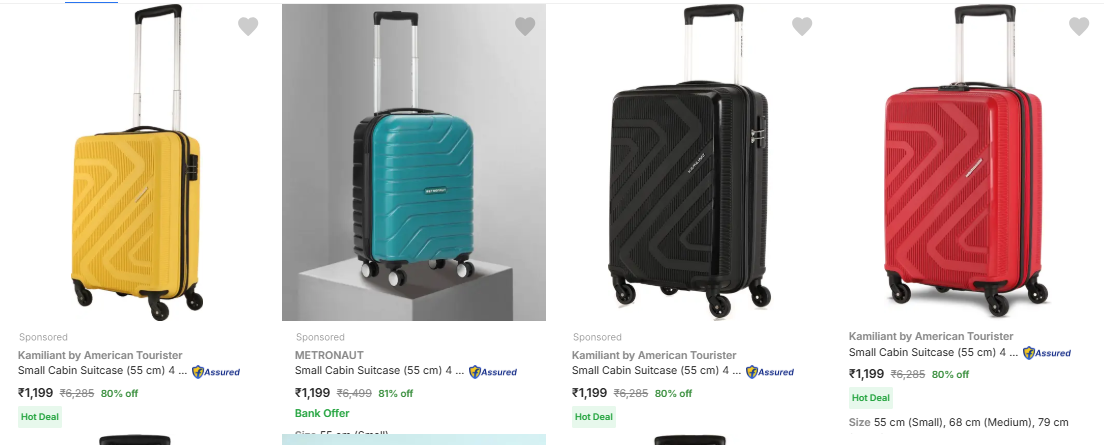The image size is (1104, 445).
Task: Click the Assured badge under the black suitcase
Action: coord(770,372)
